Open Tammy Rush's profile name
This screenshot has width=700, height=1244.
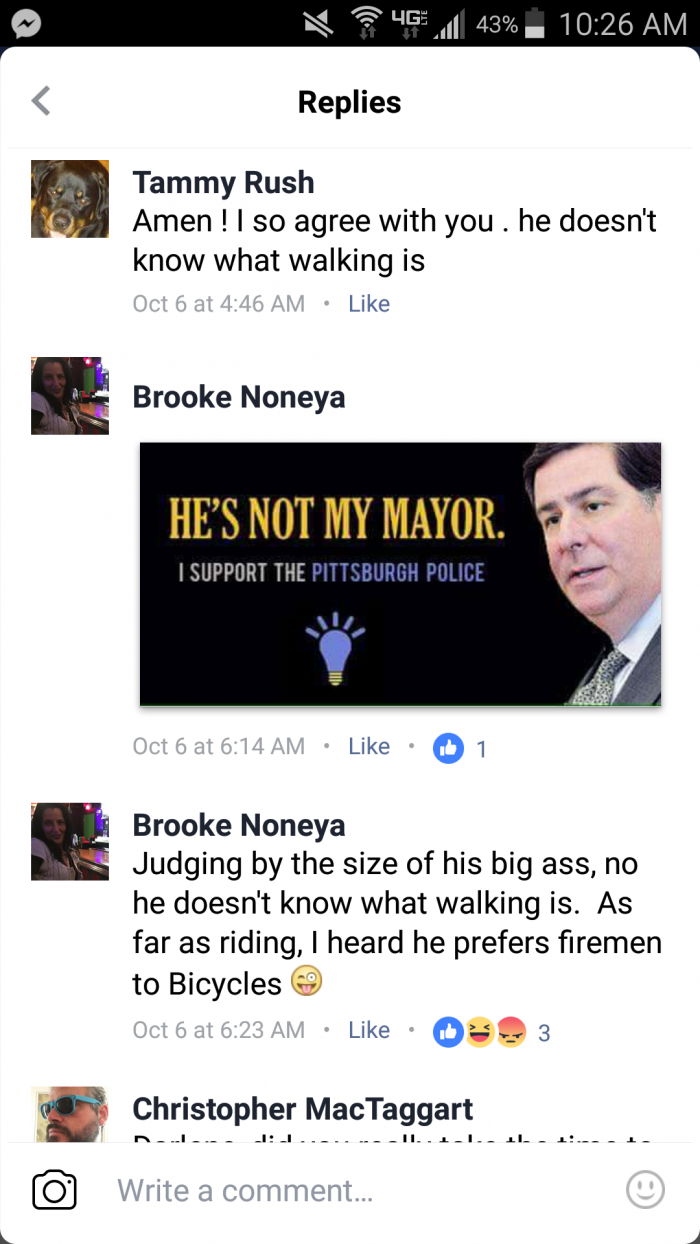(x=224, y=182)
